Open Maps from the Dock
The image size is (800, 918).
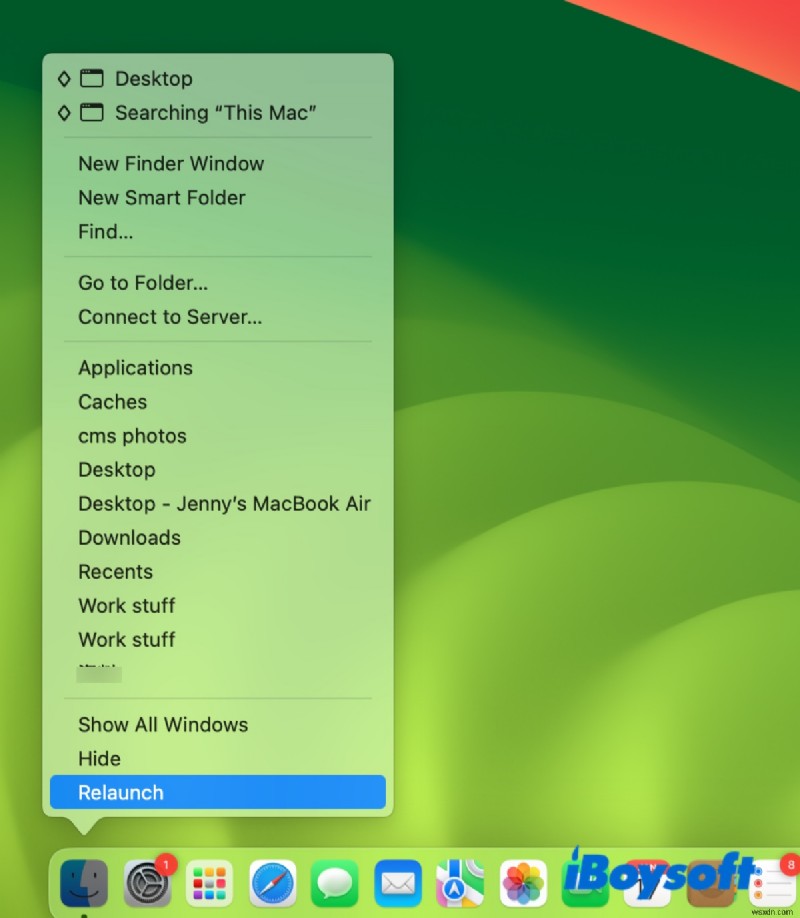pos(460,882)
